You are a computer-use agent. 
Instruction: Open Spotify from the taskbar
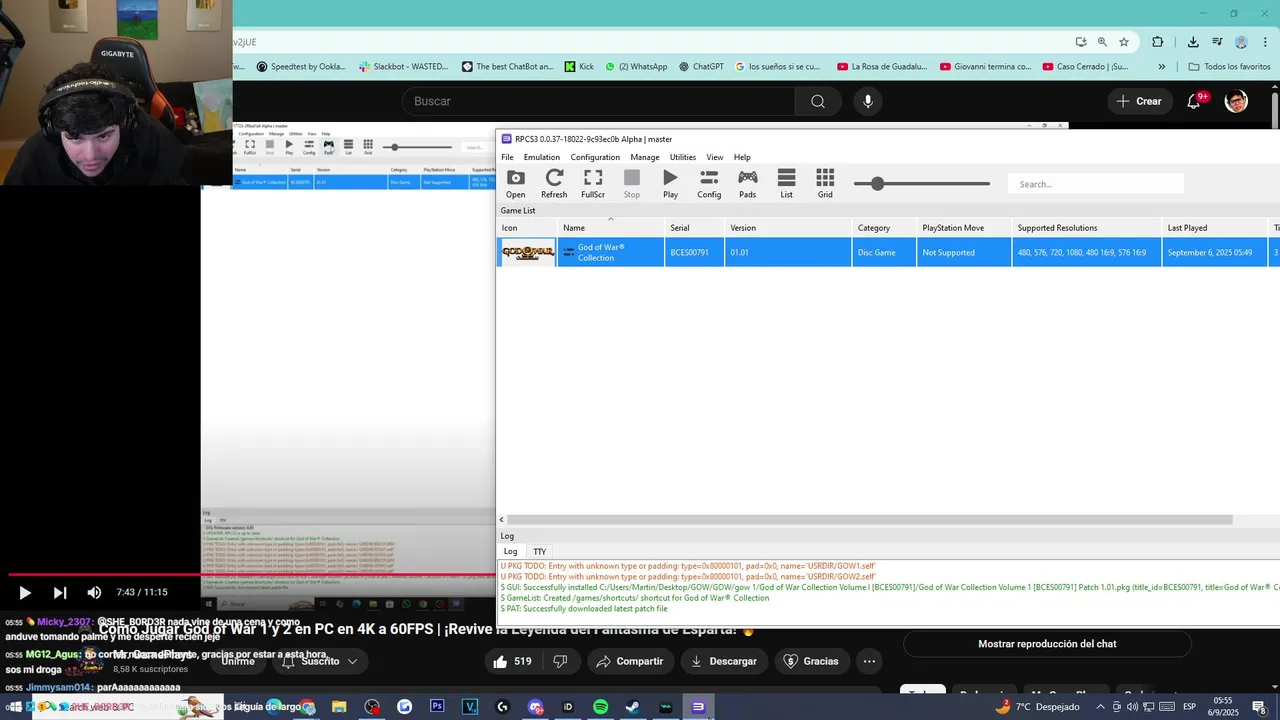pos(600,707)
